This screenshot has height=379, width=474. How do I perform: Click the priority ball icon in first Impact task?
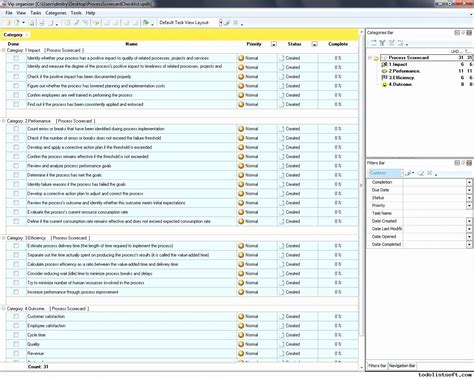click(x=241, y=58)
